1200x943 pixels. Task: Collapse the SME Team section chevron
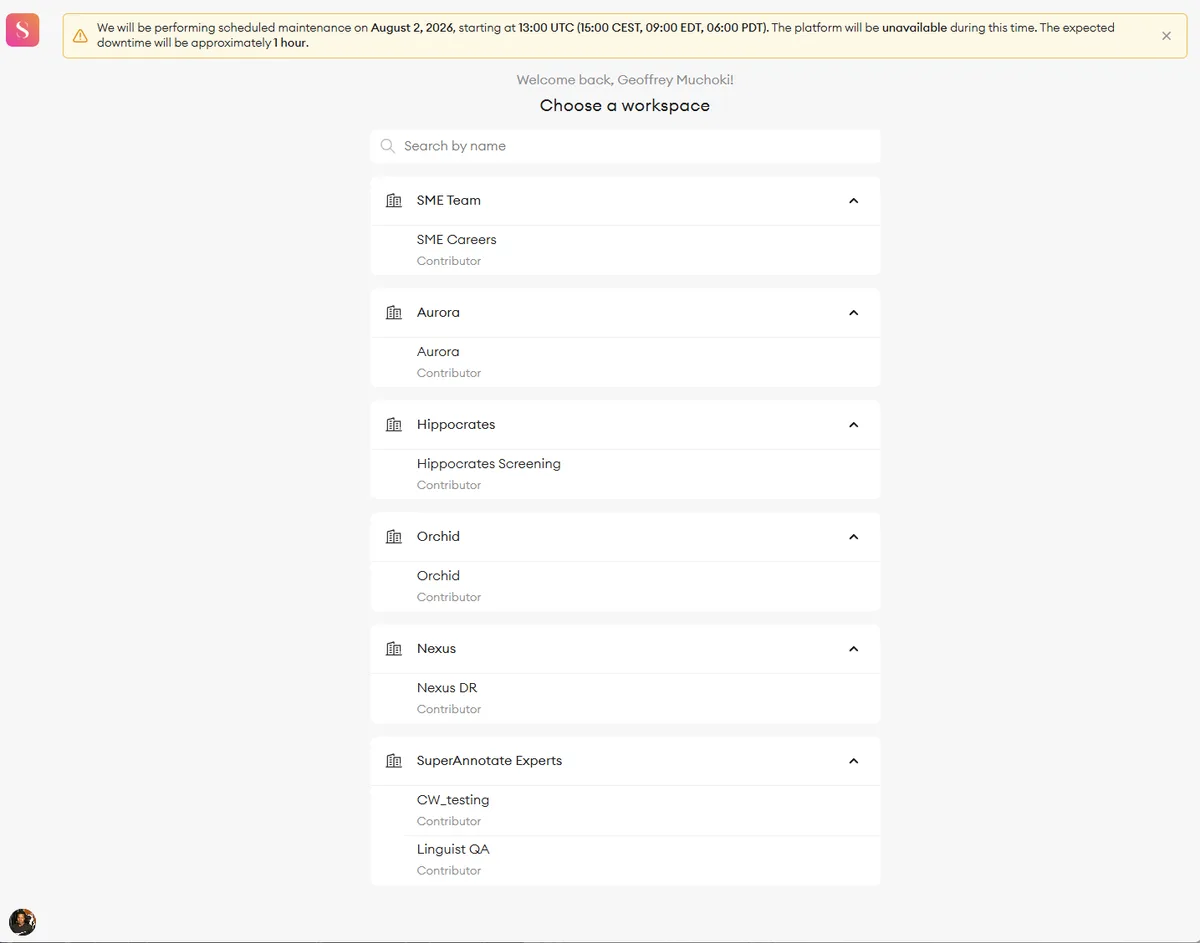tap(853, 201)
